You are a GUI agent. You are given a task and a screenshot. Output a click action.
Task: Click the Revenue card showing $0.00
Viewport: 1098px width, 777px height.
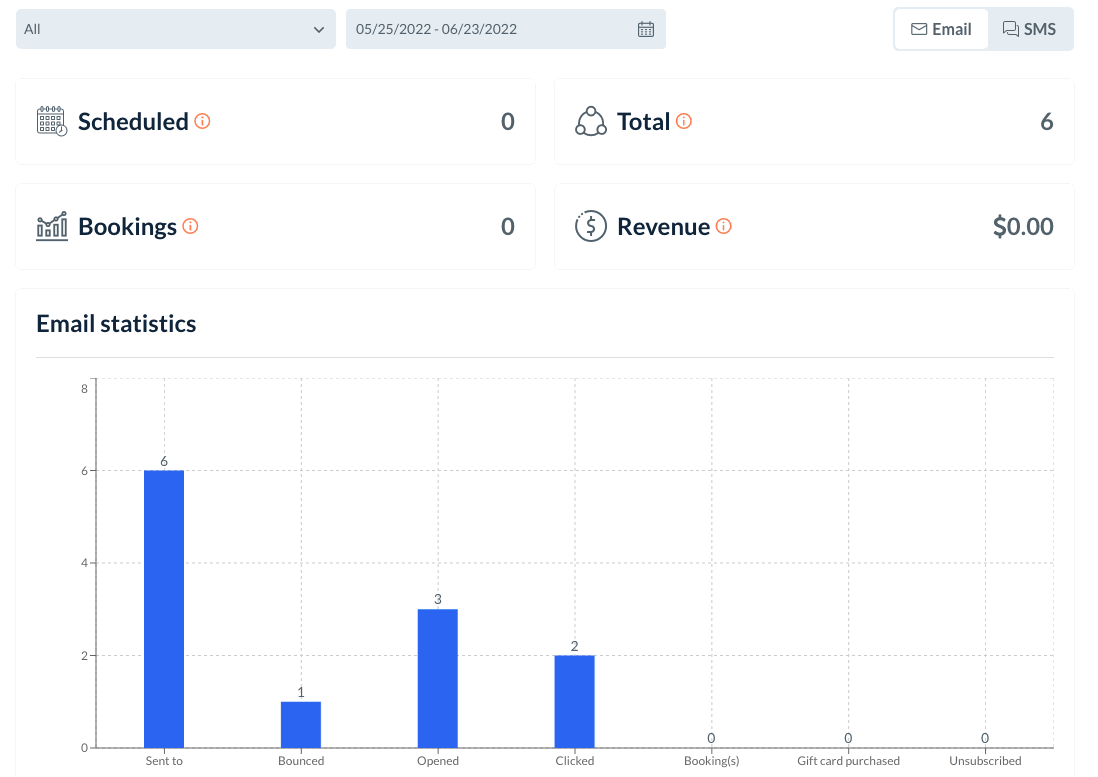coord(814,227)
